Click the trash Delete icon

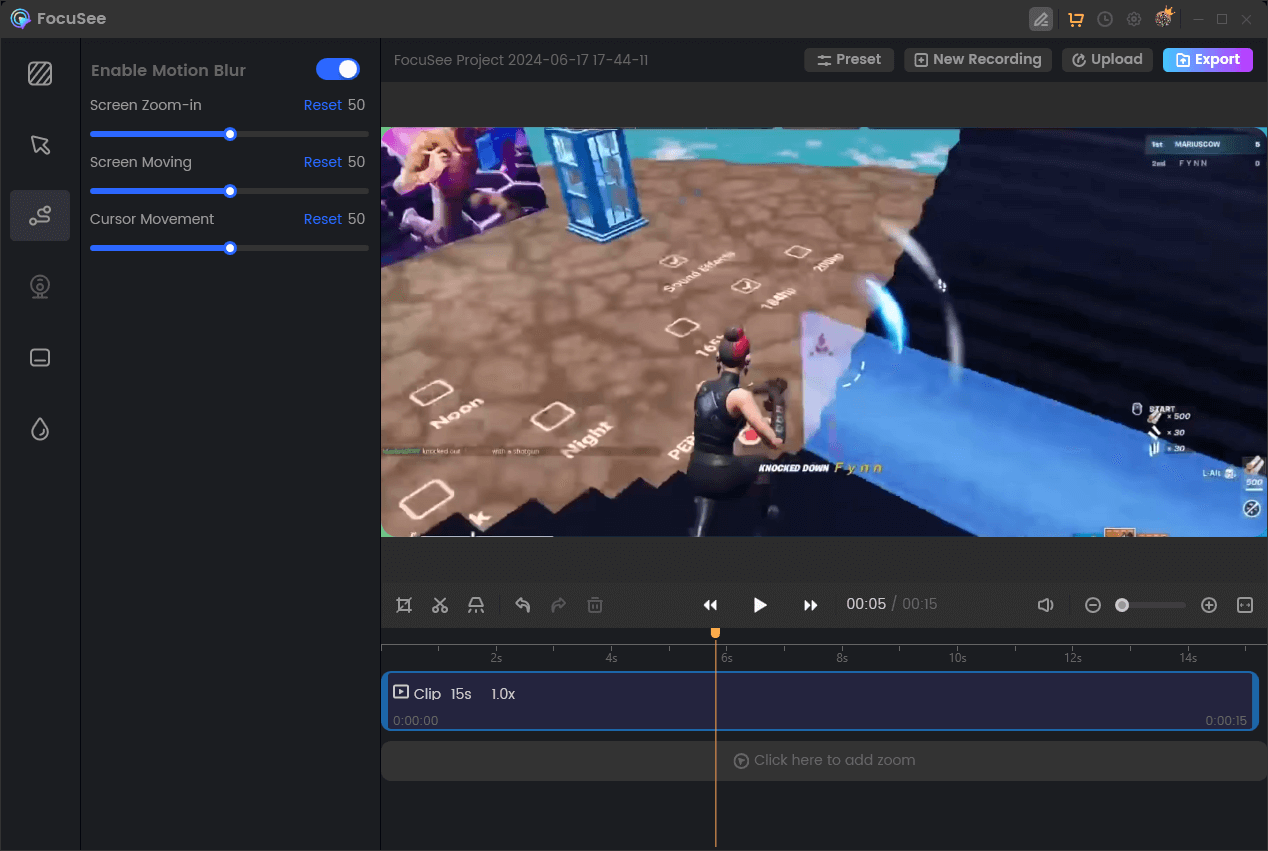595,605
